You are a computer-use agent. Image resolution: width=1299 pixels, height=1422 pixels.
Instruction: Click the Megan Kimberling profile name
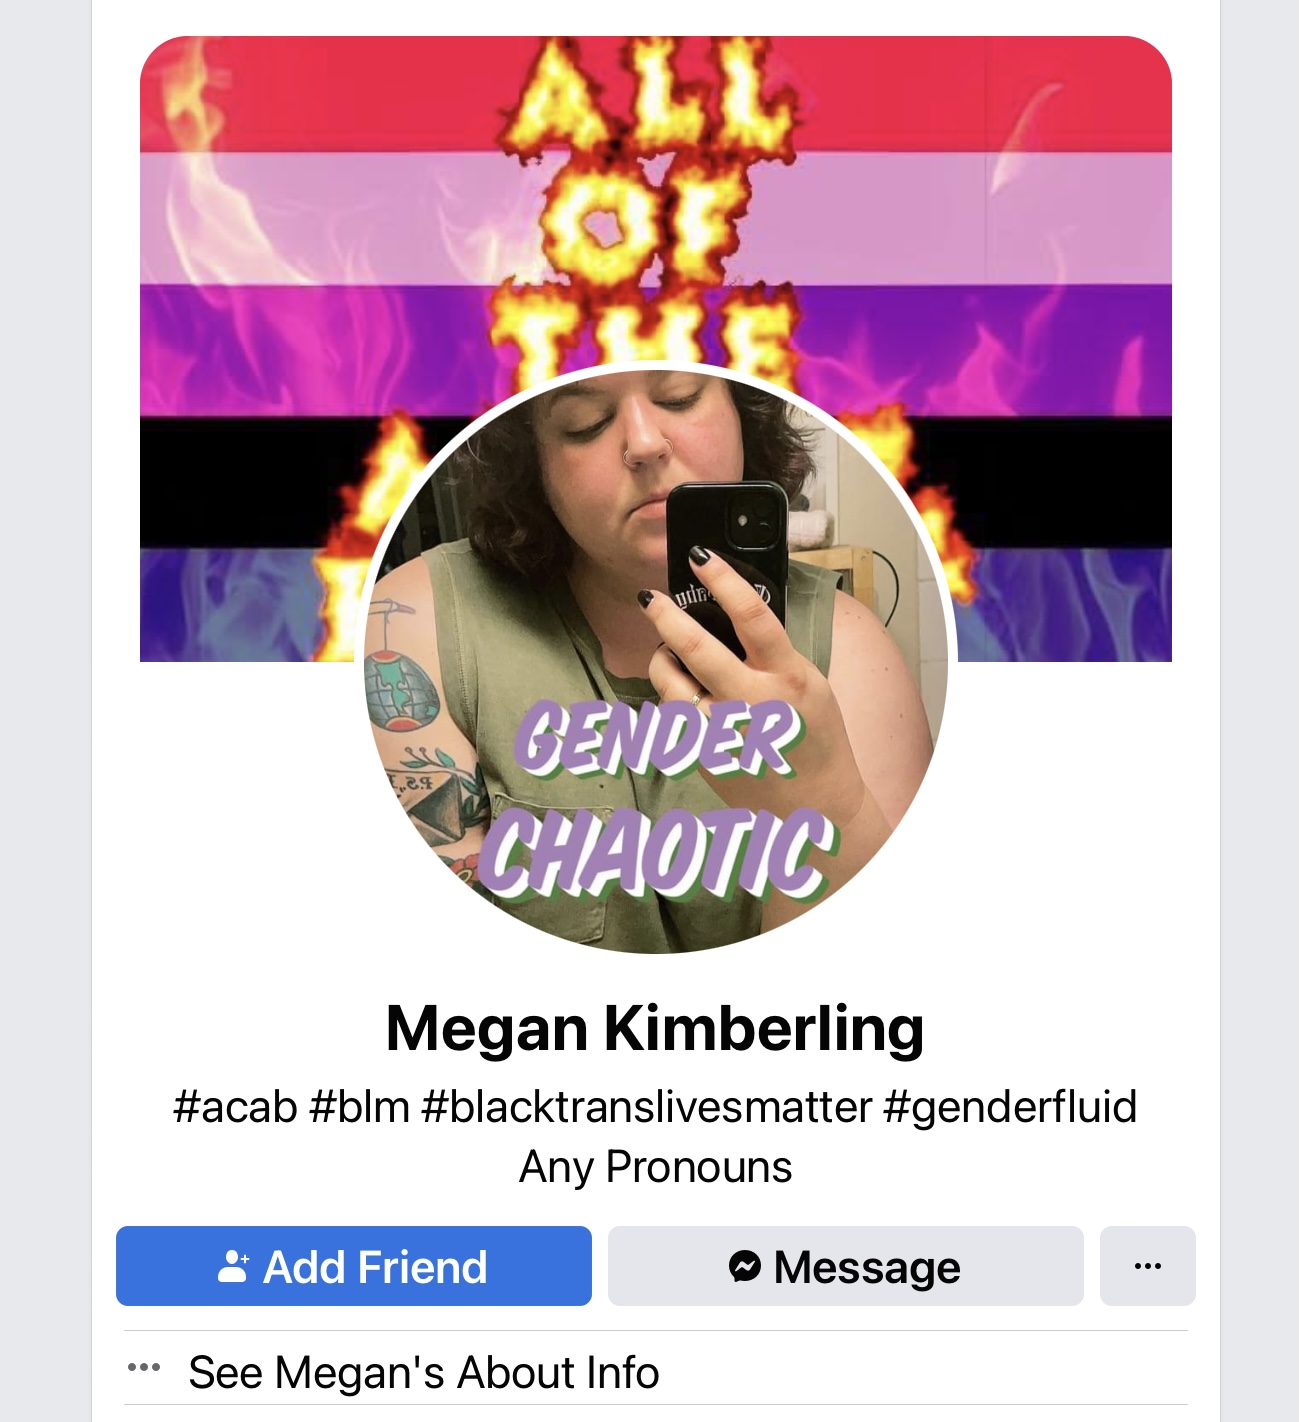click(x=655, y=1028)
